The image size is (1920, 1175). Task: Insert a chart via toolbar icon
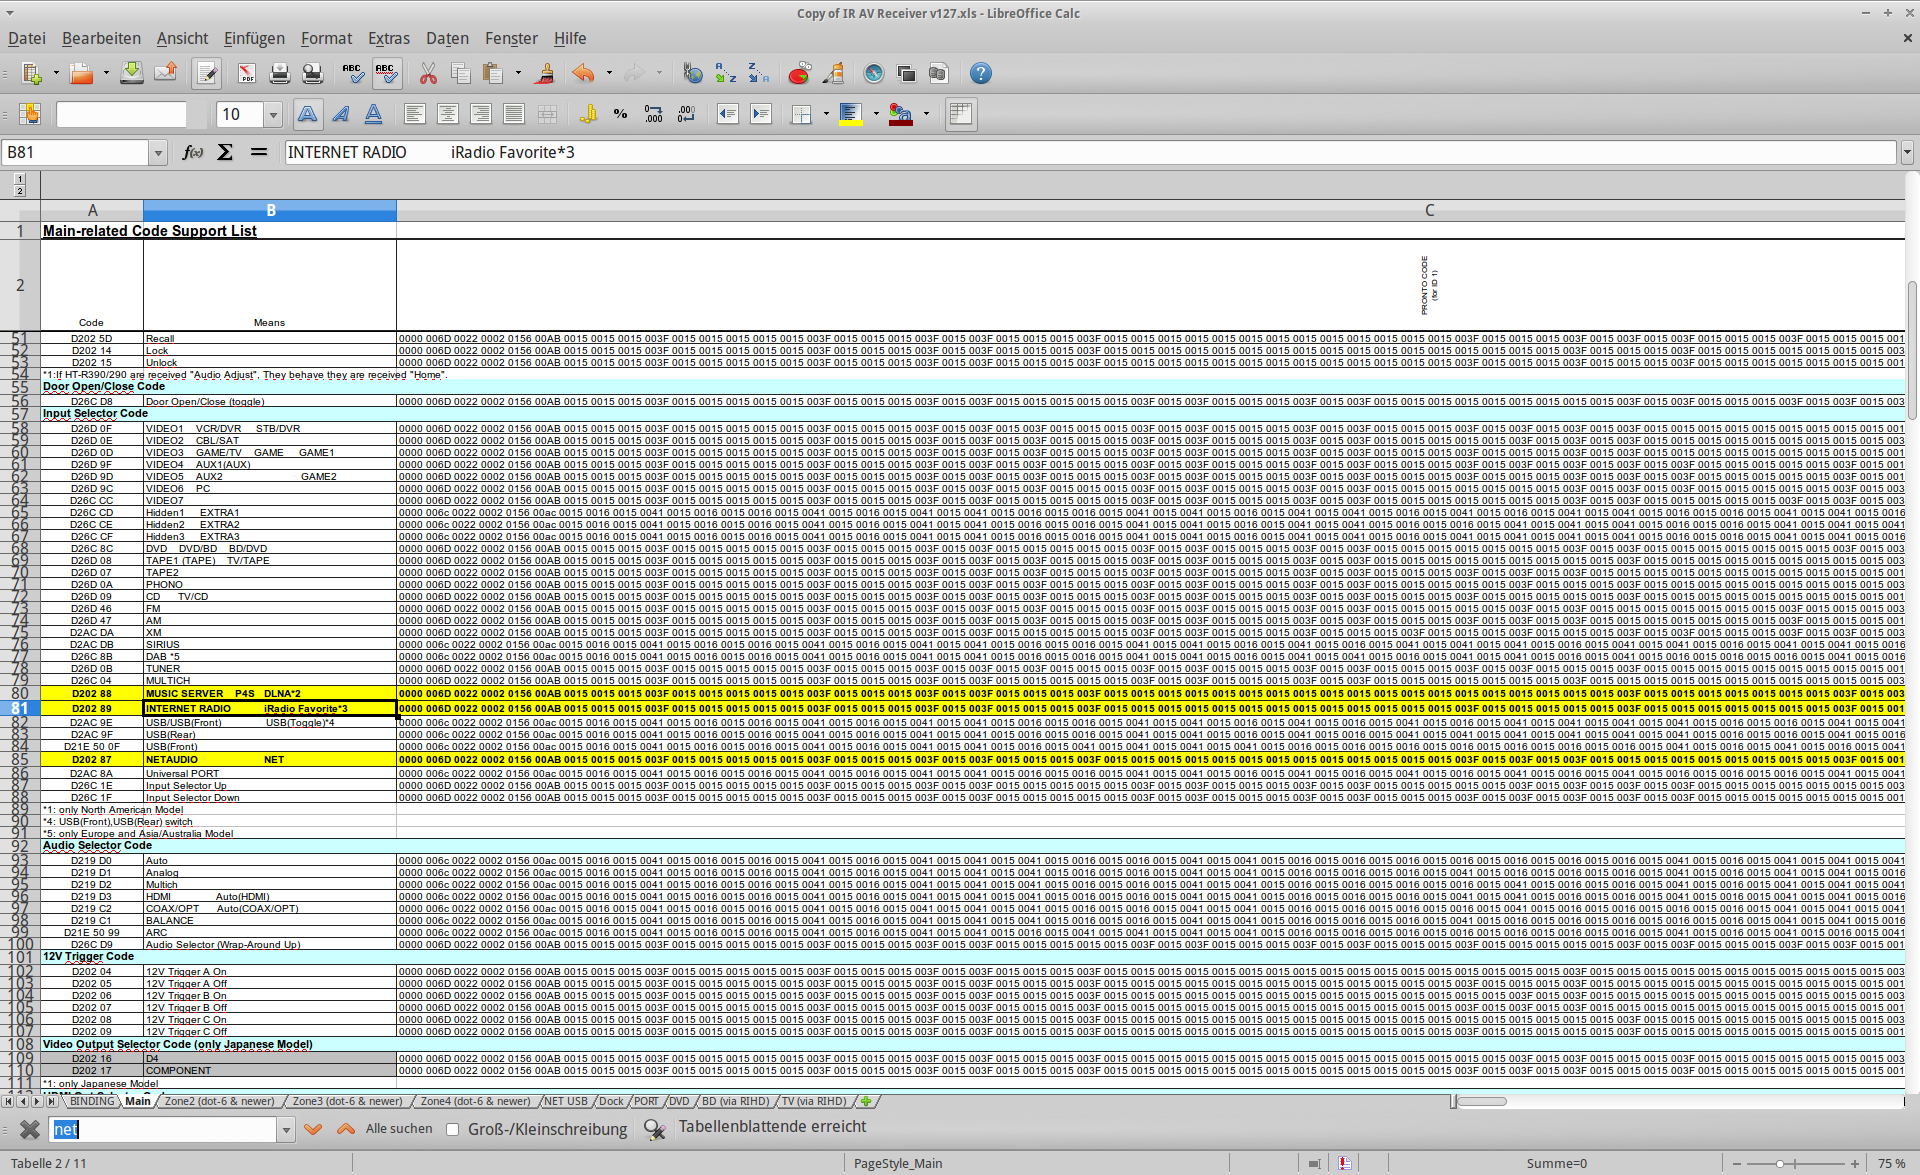pos(799,74)
